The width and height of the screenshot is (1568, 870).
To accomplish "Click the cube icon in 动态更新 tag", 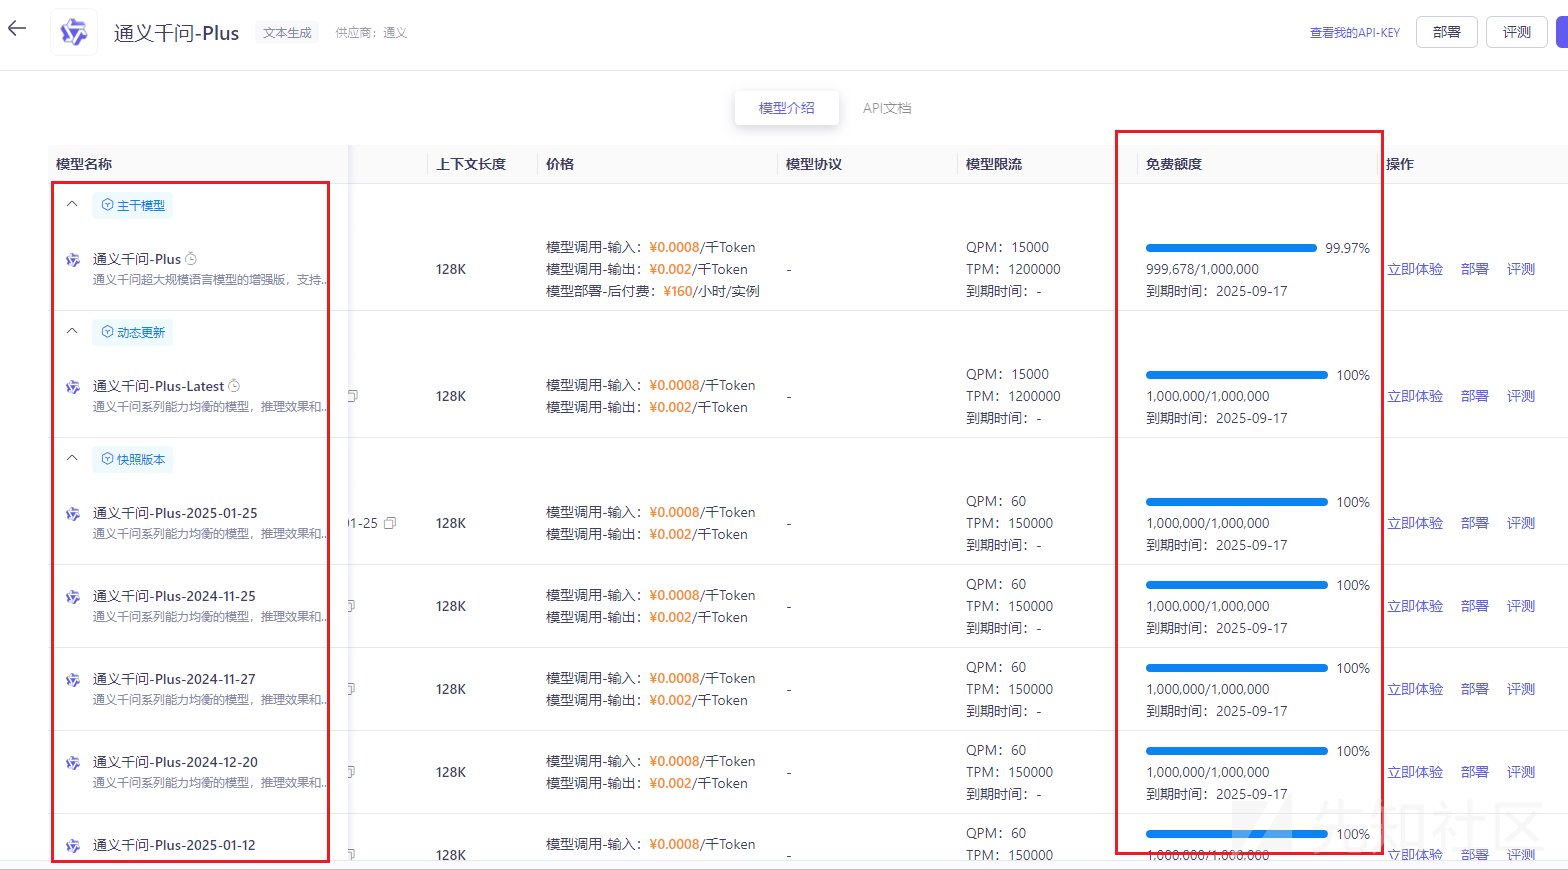I will coord(107,332).
